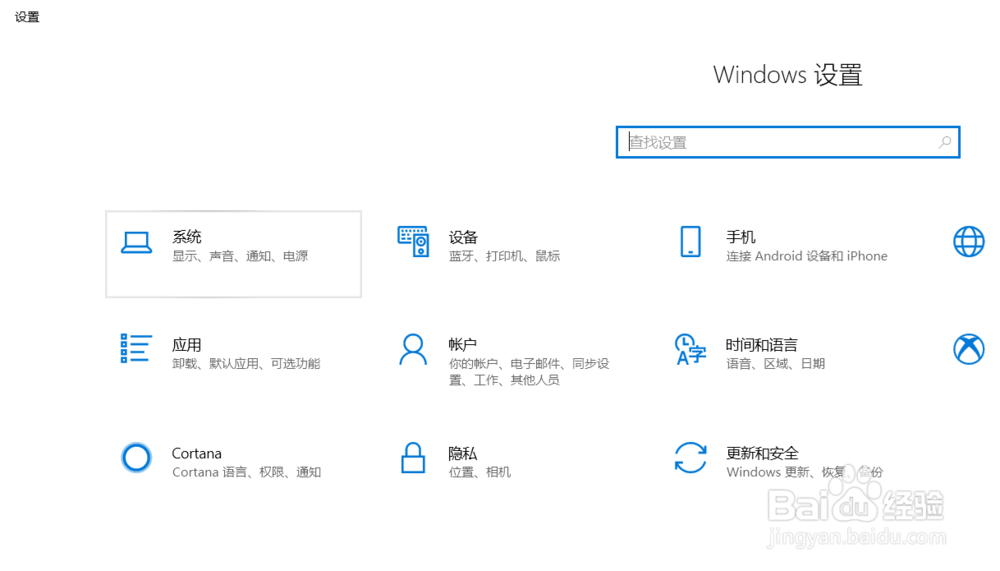The width and height of the screenshot is (1000, 571).
Task: Click the Windows 更新、恢复 description text
Action: pos(805,472)
